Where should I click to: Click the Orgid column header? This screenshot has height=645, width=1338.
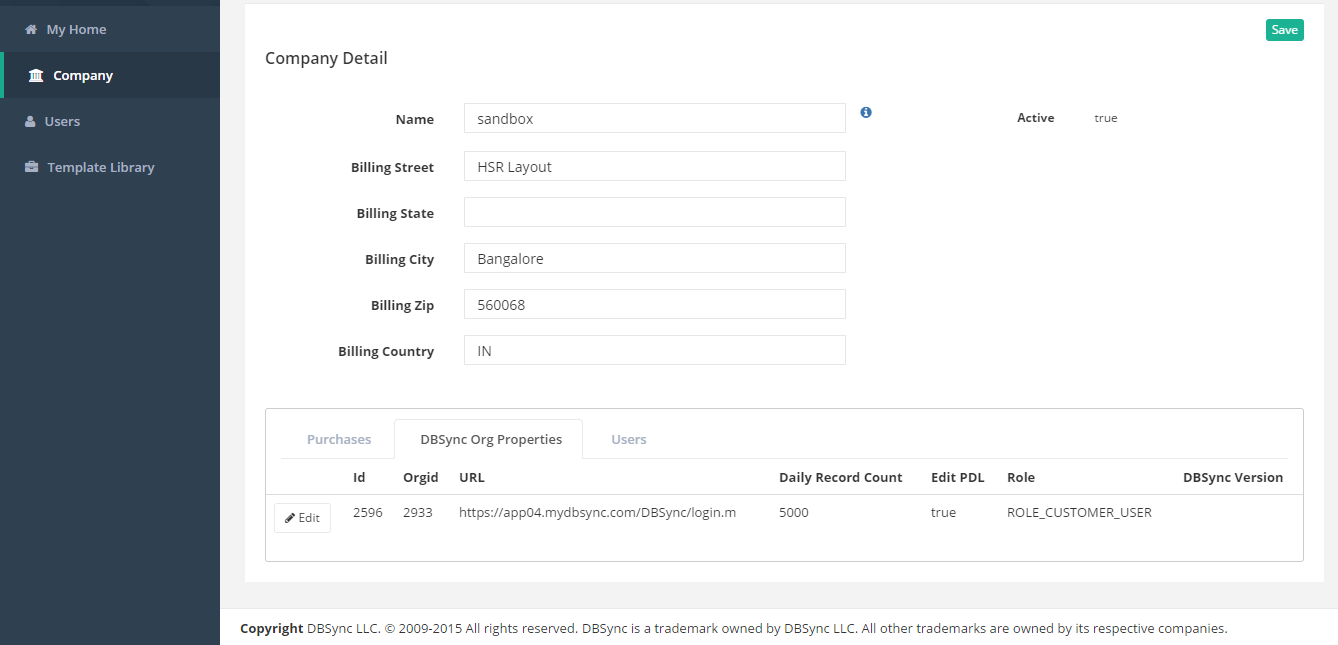421,478
